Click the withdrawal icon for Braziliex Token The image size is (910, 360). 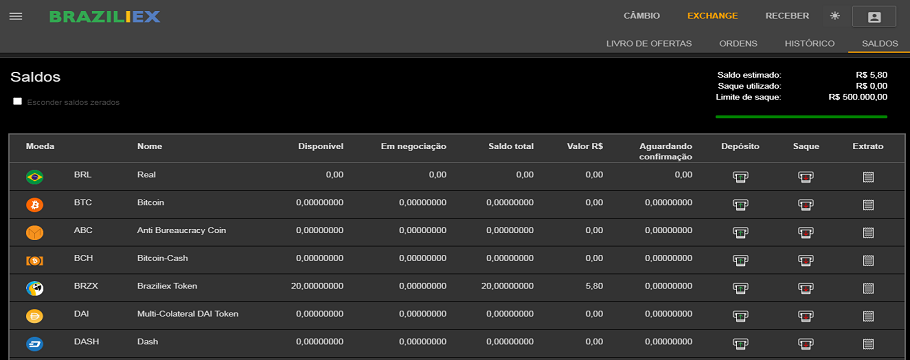806,288
